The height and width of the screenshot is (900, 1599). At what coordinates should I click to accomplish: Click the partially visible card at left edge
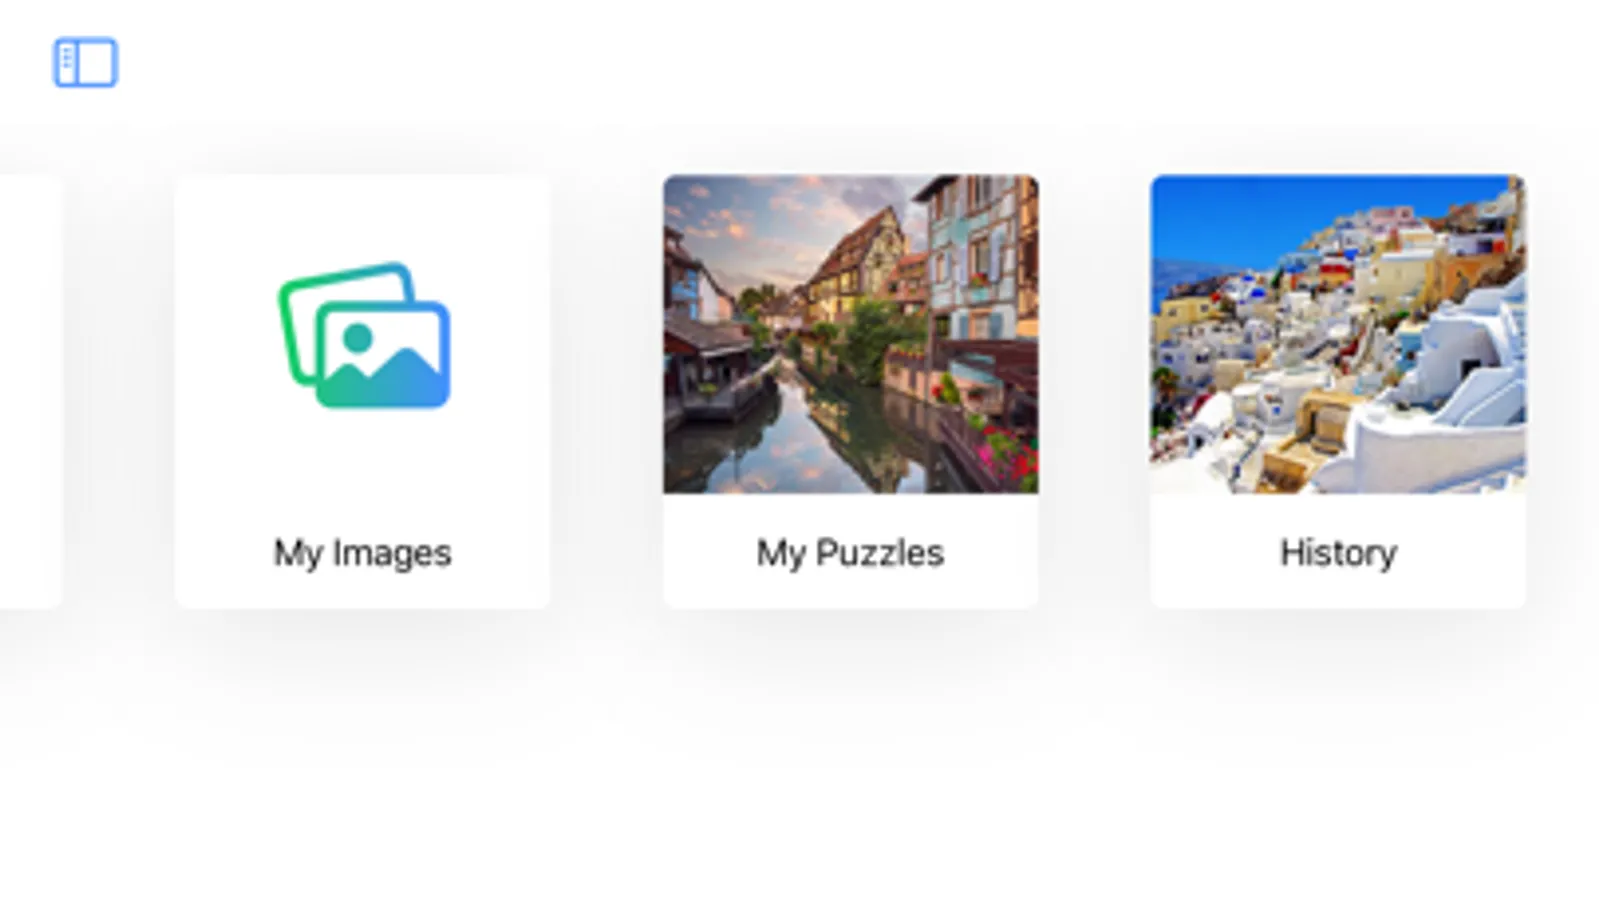pos(30,392)
